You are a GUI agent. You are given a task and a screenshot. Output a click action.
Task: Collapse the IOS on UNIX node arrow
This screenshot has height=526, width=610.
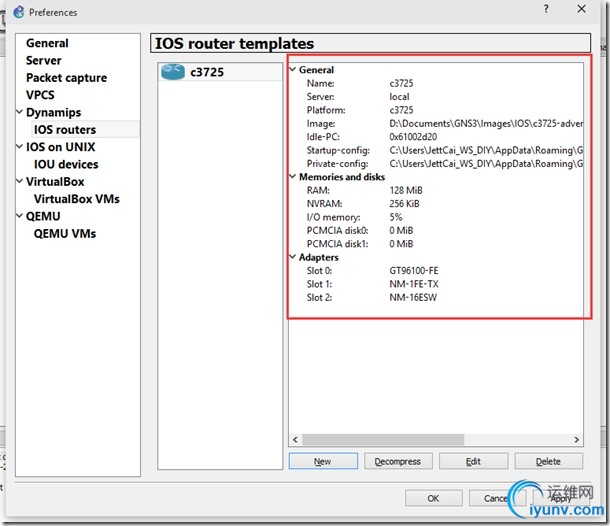pyautogui.click(x=19, y=147)
